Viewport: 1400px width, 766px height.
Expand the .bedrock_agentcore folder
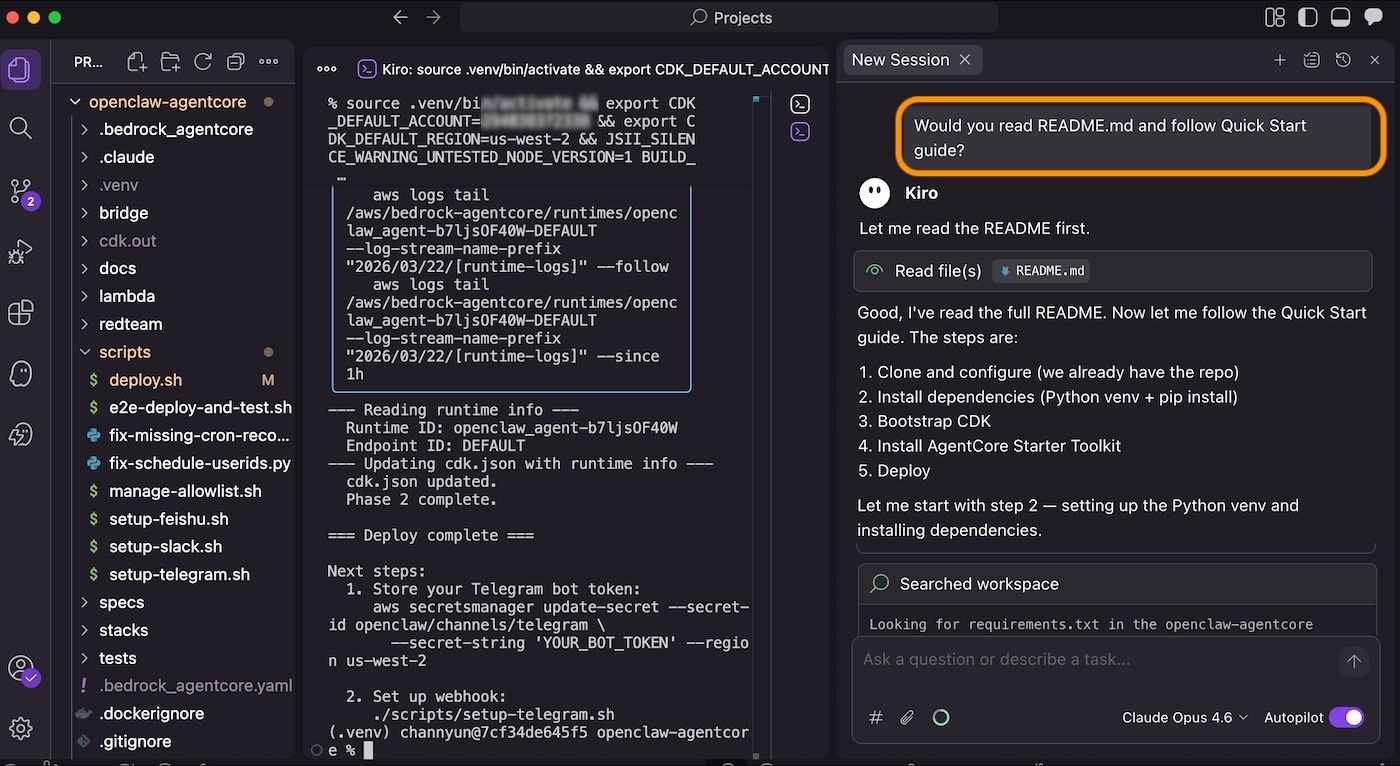pyautogui.click(x=175, y=129)
